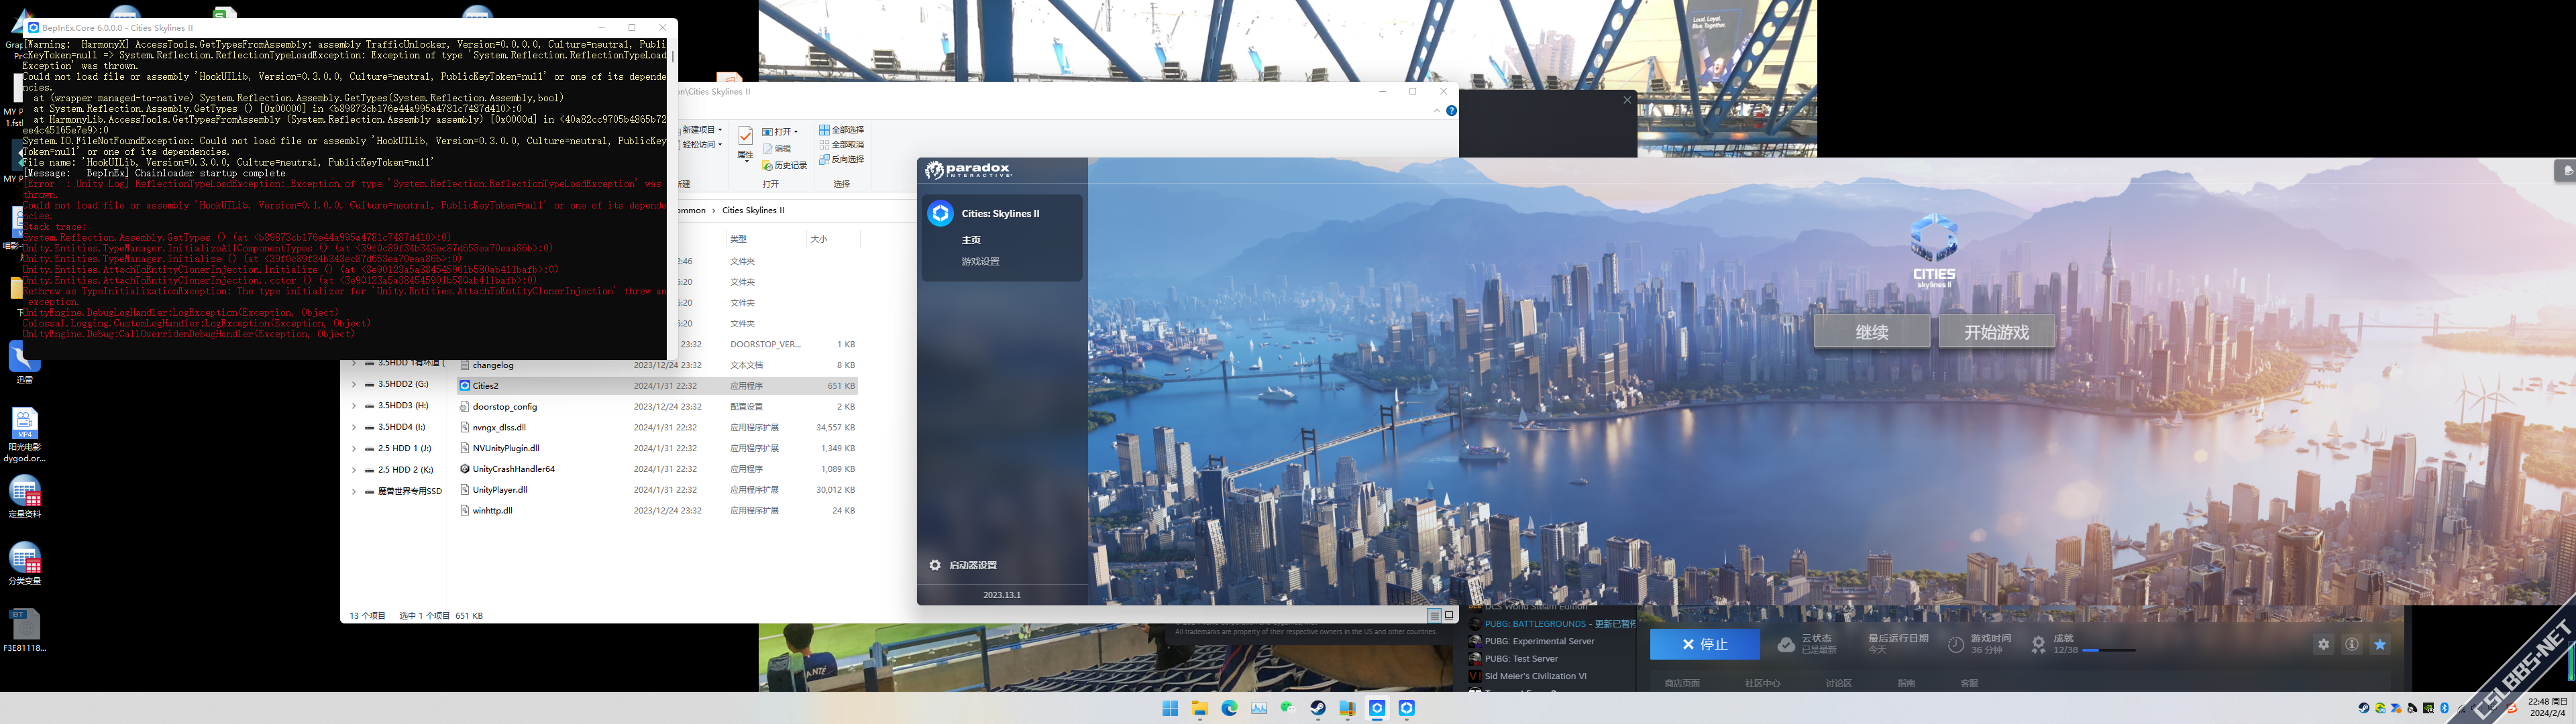Viewport: 2576px width, 724px height.
Task: Expand the 魔兽世界专用SSD drive node
Action: tap(353, 491)
